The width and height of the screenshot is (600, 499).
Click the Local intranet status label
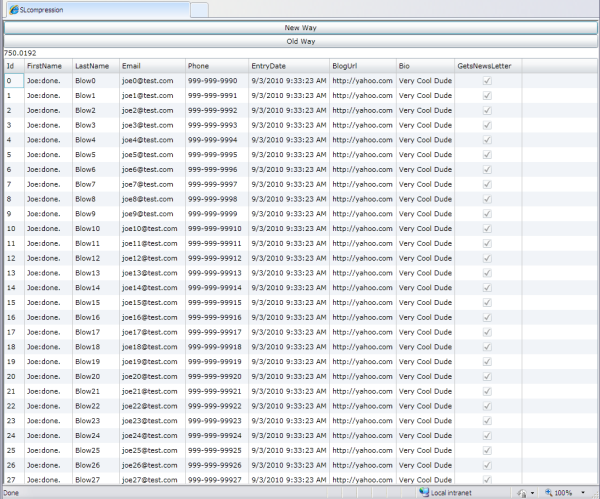[451, 493]
